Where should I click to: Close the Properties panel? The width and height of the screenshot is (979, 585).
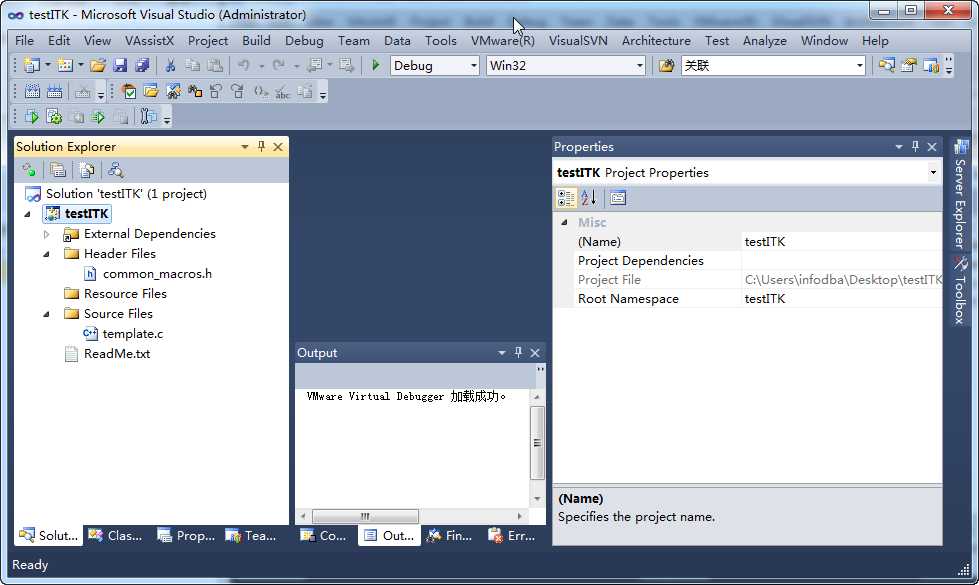[932, 146]
